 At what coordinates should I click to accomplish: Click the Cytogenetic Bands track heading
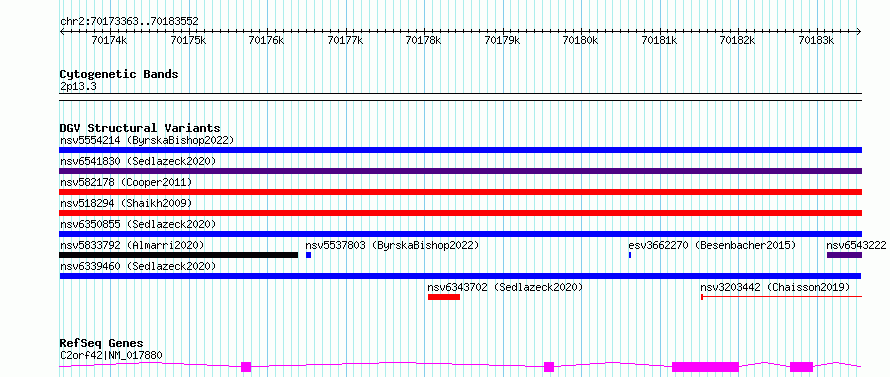[119, 74]
